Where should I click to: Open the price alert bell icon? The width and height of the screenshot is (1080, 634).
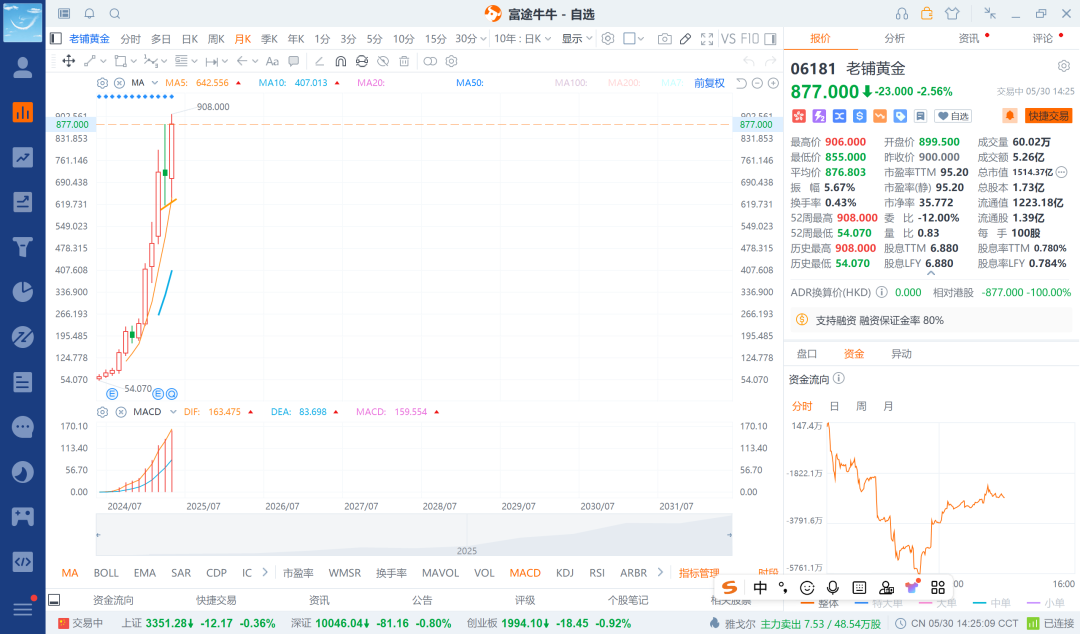[1010, 116]
